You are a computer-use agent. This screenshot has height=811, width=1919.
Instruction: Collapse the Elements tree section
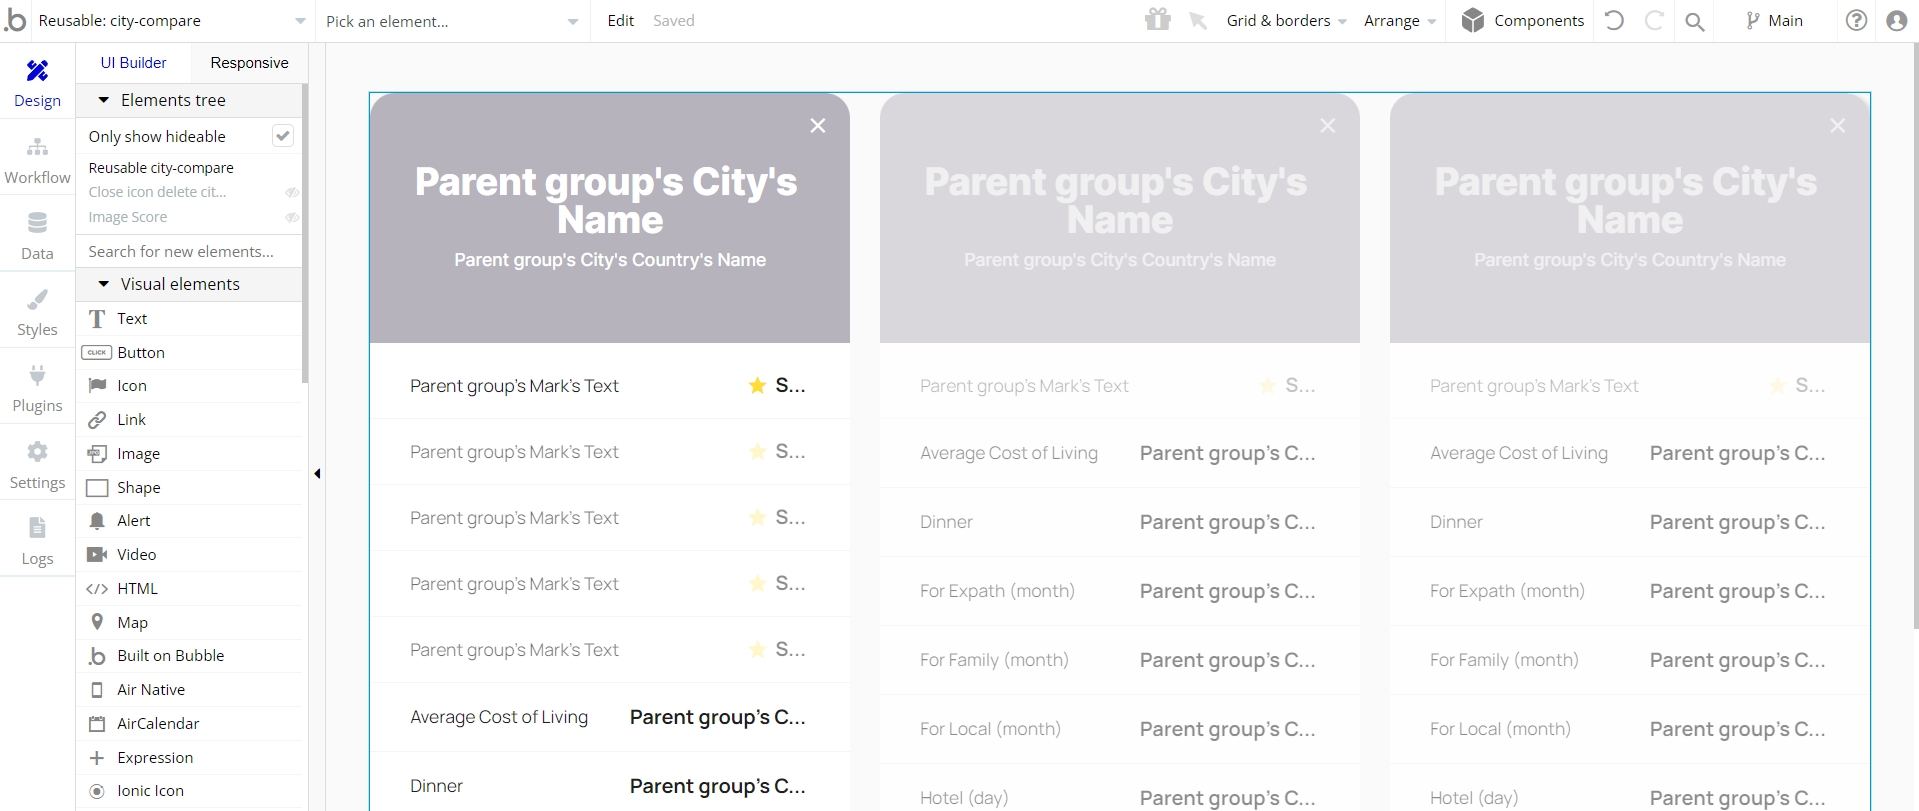[x=104, y=100]
